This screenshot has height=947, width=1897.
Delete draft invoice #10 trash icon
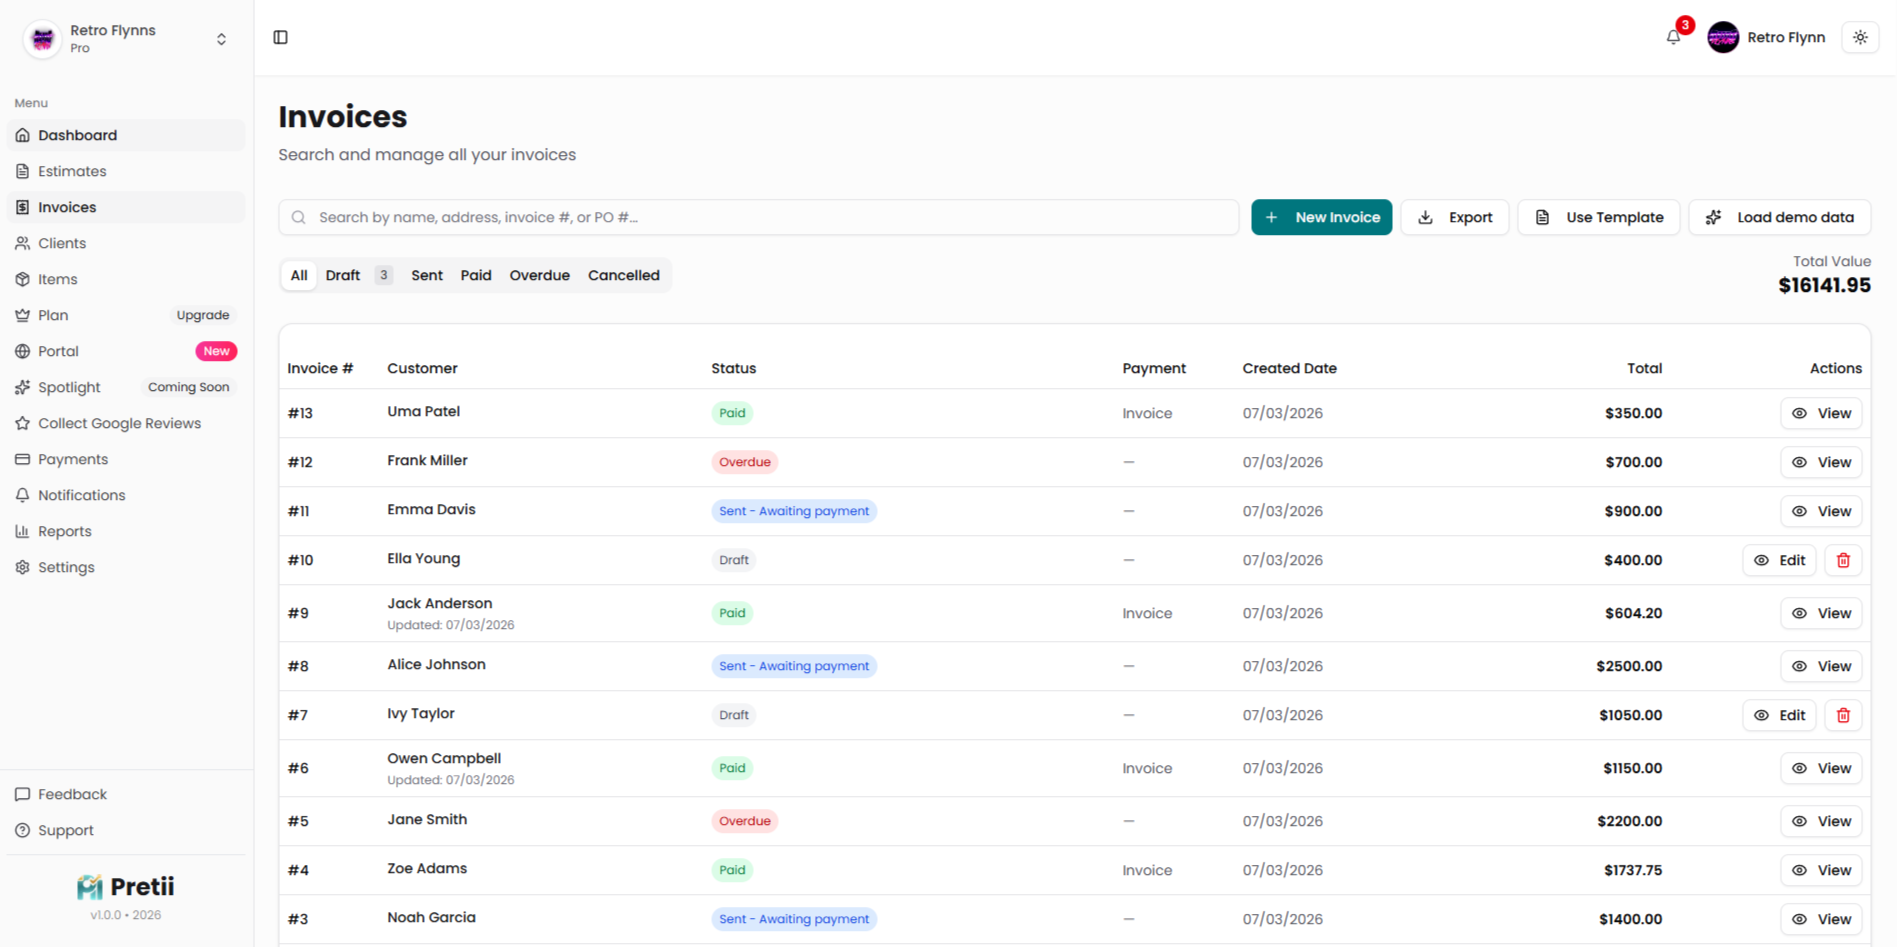pos(1843,560)
